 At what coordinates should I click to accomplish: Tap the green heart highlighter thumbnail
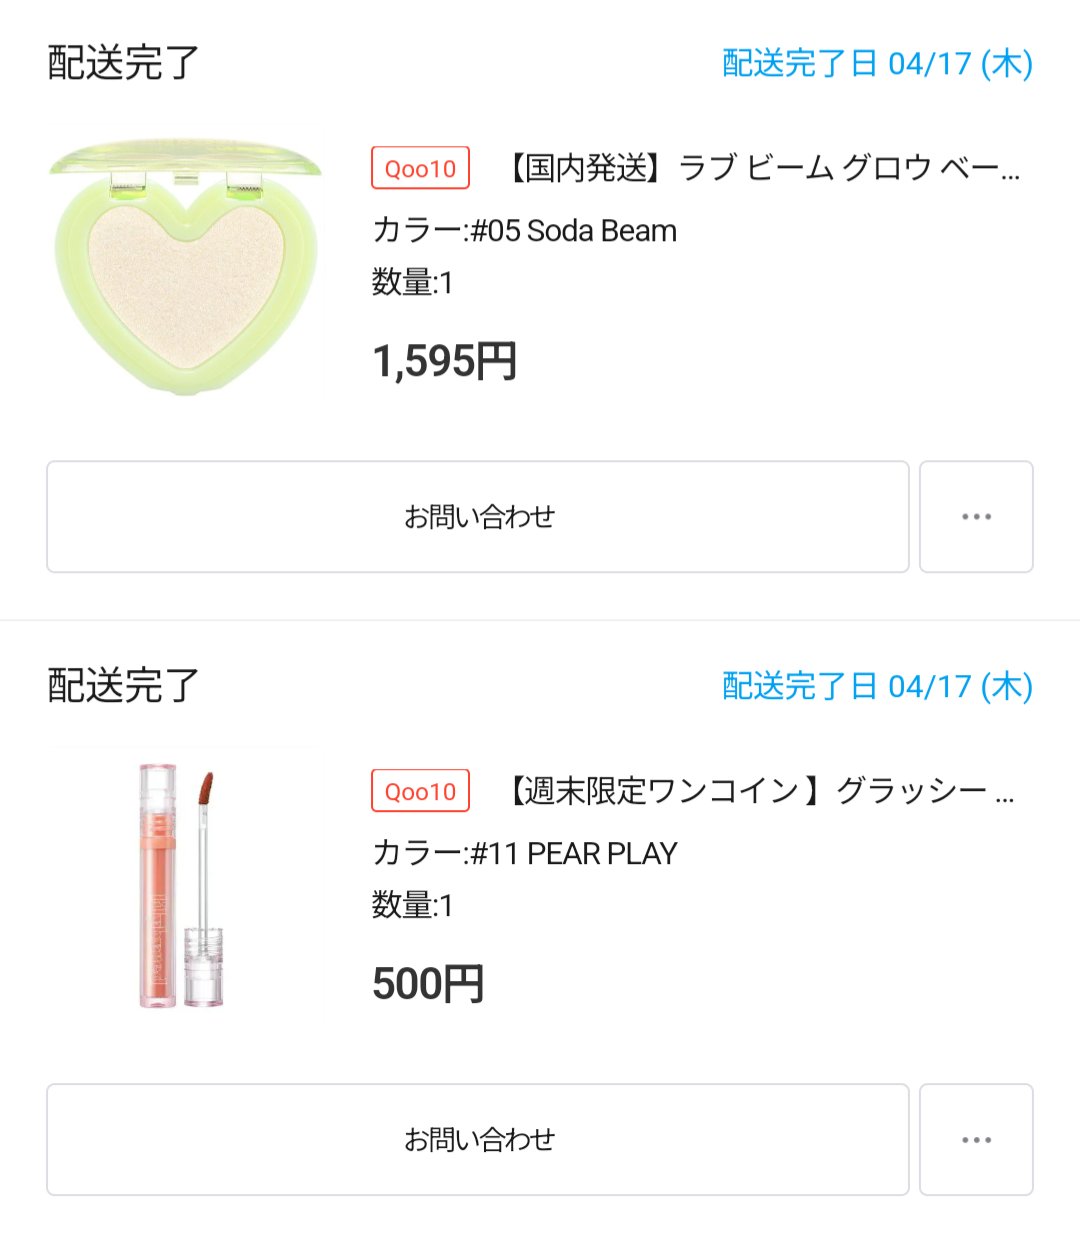coord(186,266)
